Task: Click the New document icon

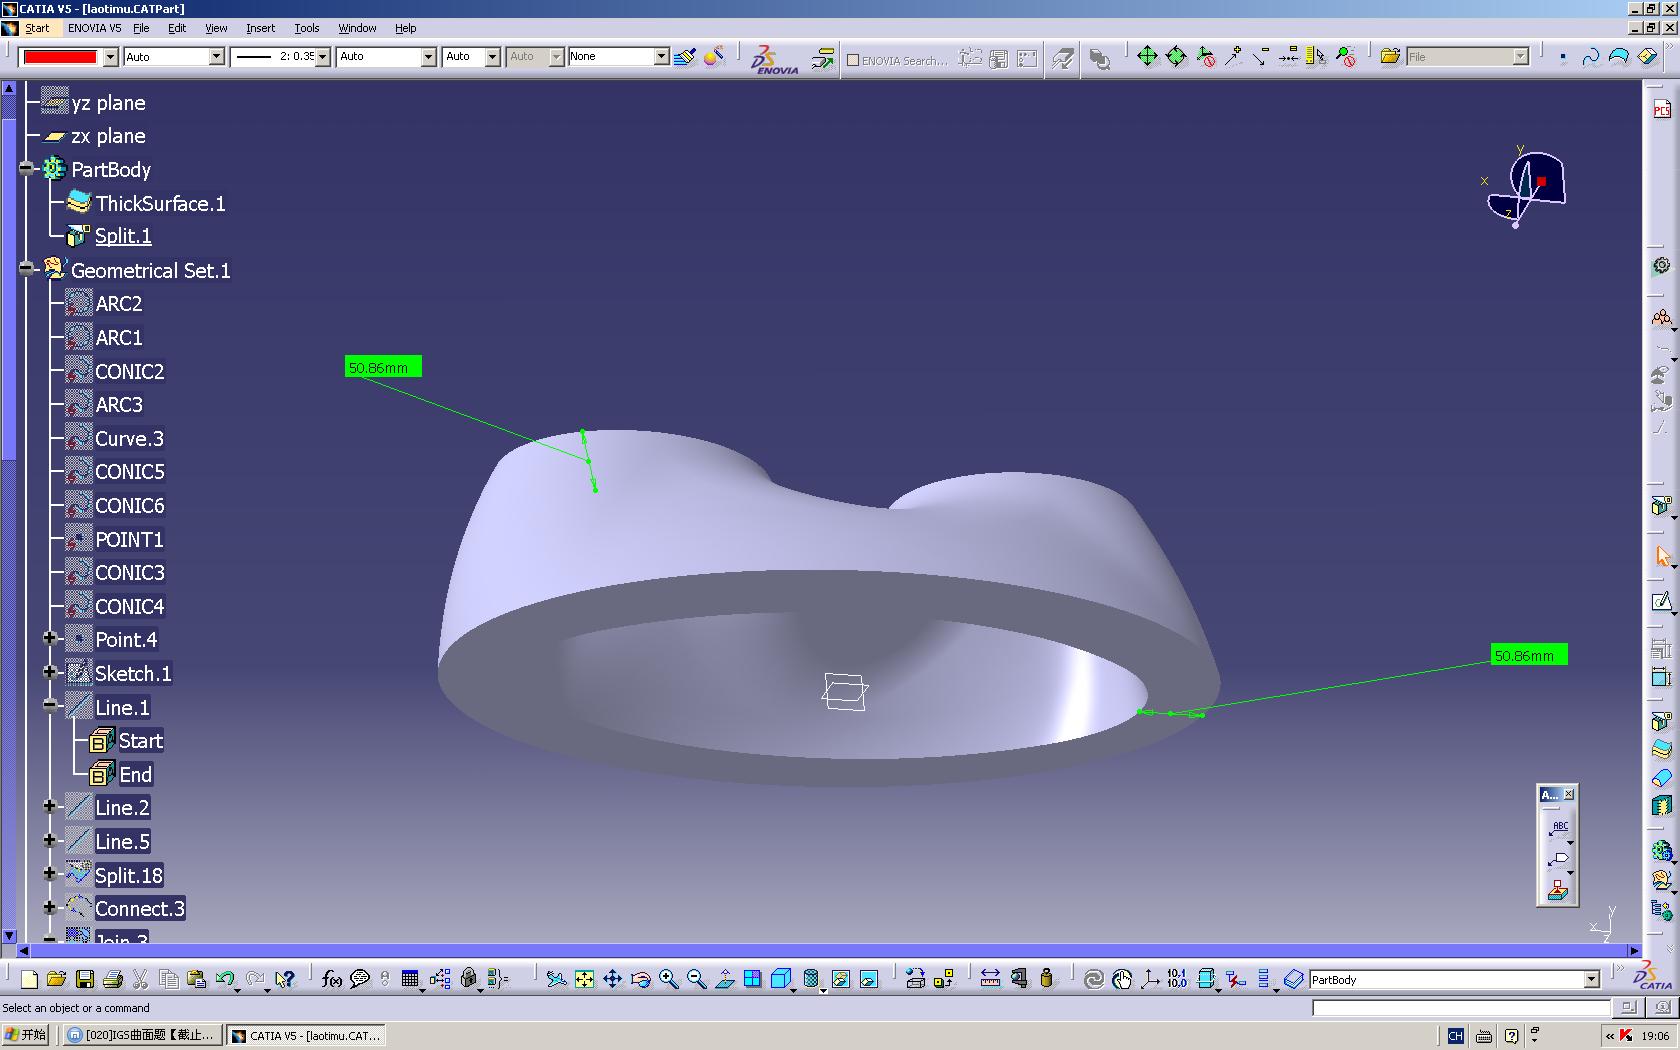Action: point(28,979)
